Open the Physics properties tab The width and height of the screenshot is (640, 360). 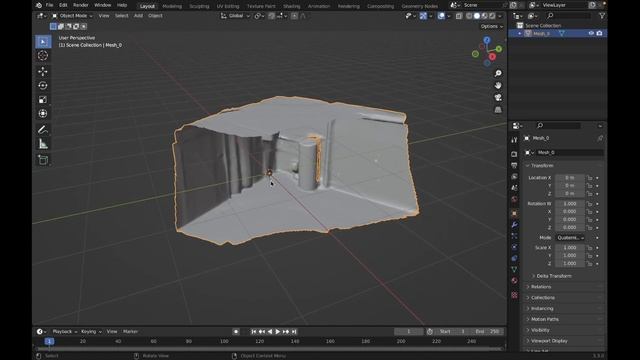[514, 247]
